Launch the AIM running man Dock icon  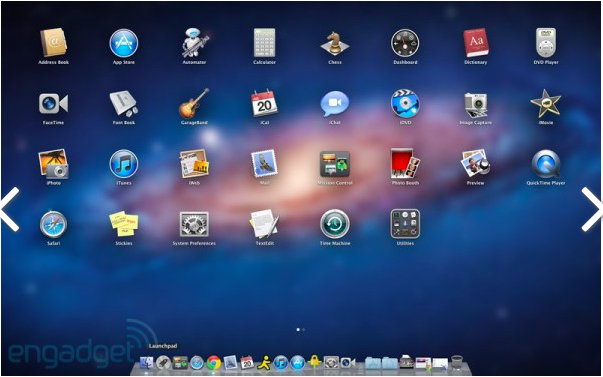click(x=264, y=362)
